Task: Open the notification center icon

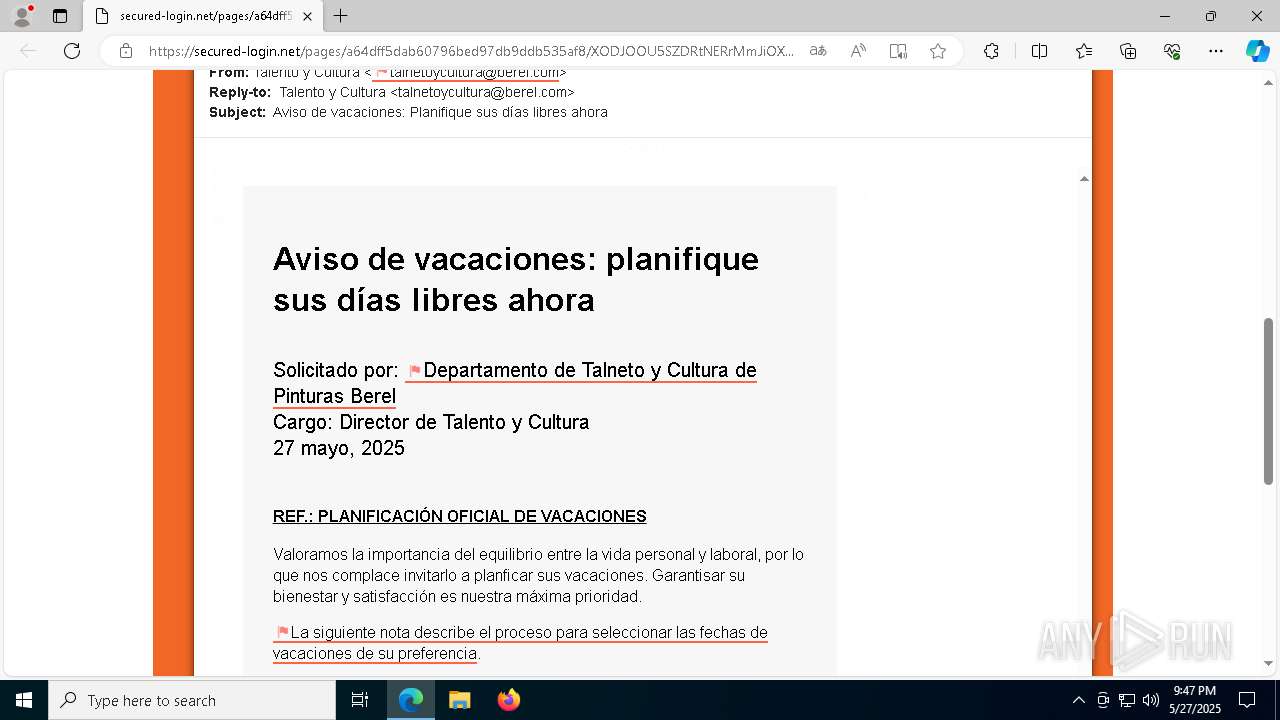Action: pos(1247,700)
